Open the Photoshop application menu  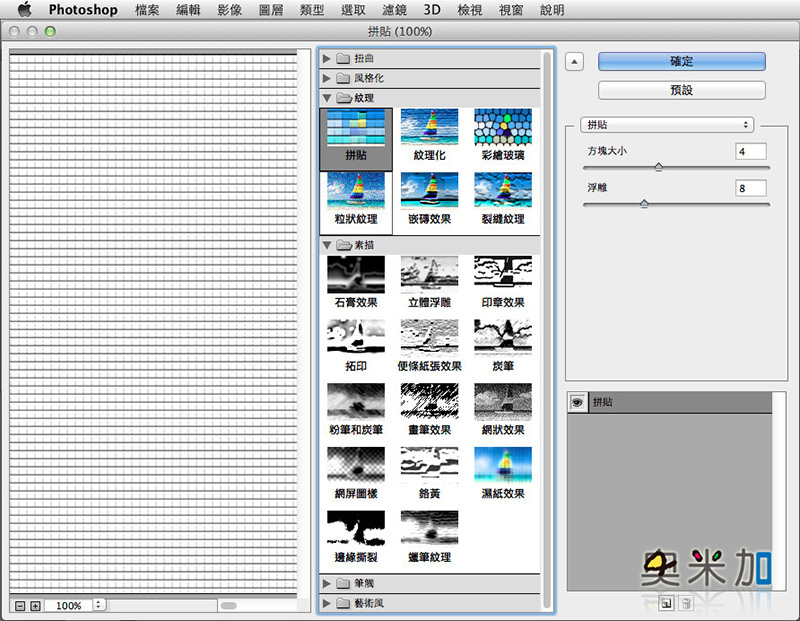coord(83,10)
